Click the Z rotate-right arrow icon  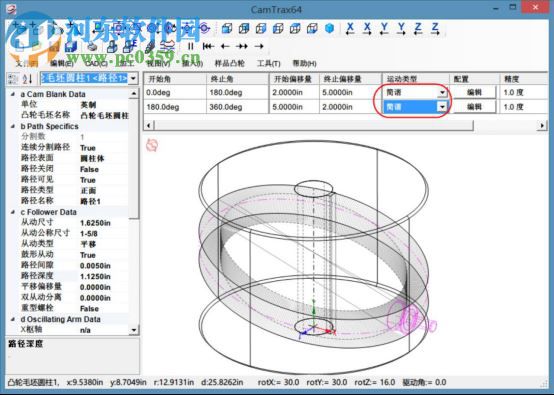(x=435, y=29)
